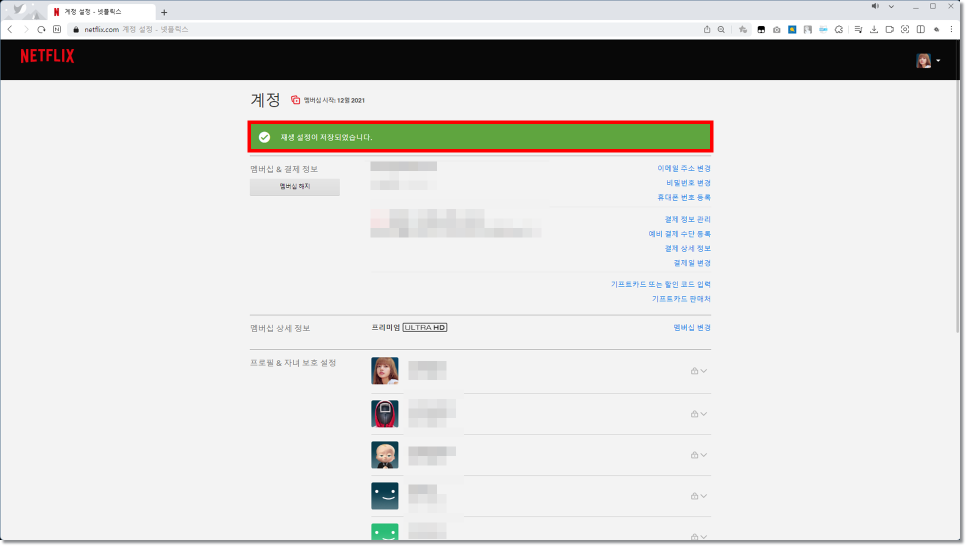Open 비밀번호 변경 link

point(688,183)
